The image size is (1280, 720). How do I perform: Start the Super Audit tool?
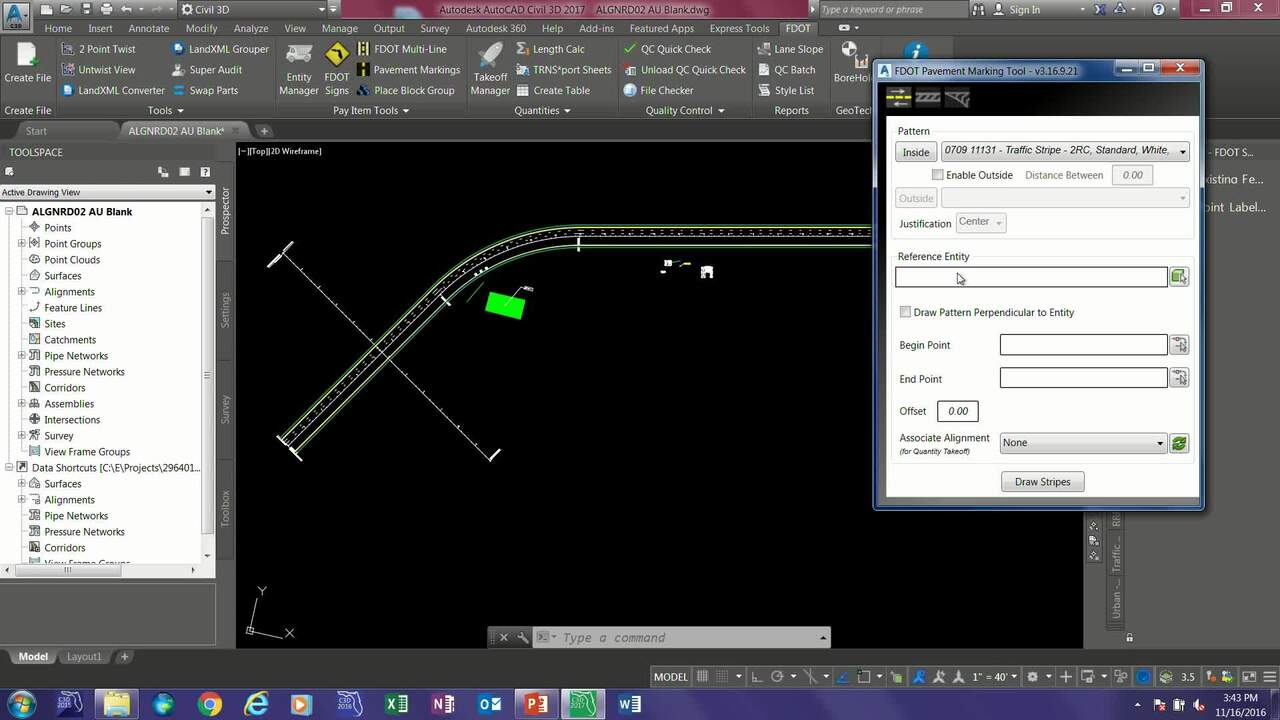coord(206,70)
